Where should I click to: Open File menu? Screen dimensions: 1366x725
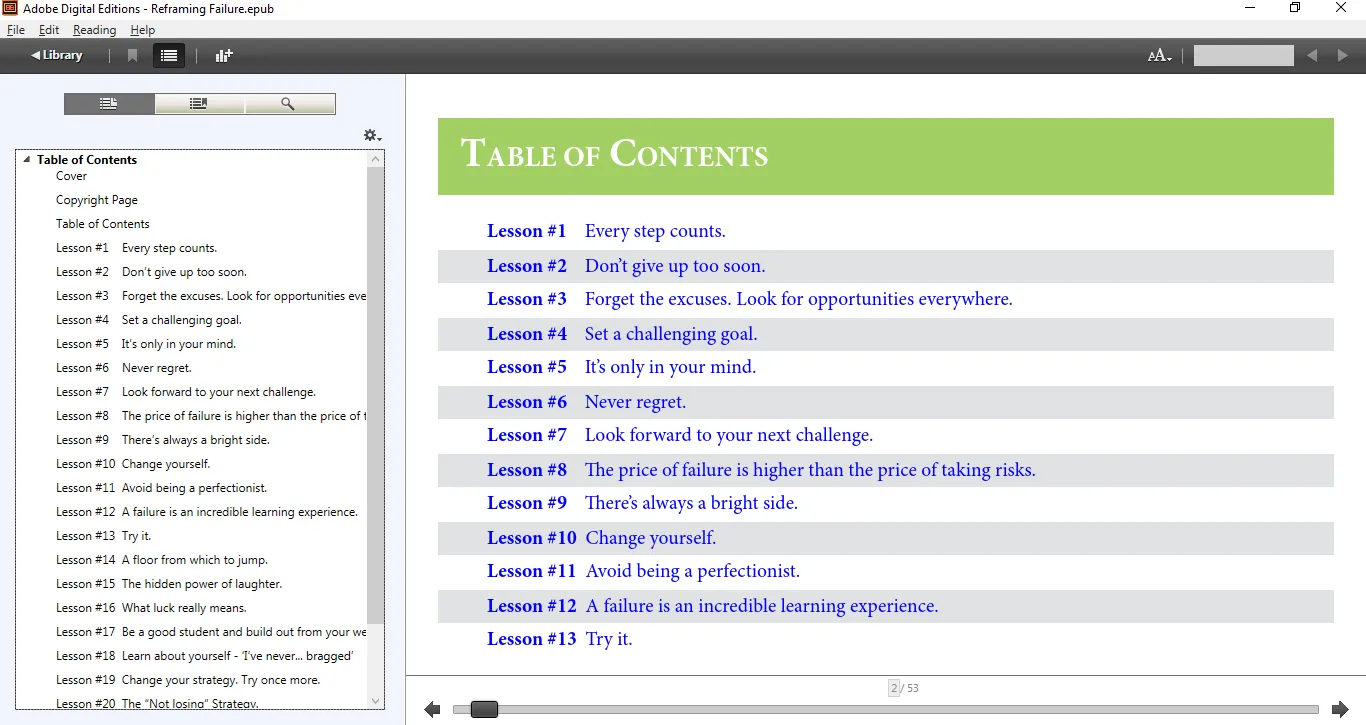coord(16,30)
